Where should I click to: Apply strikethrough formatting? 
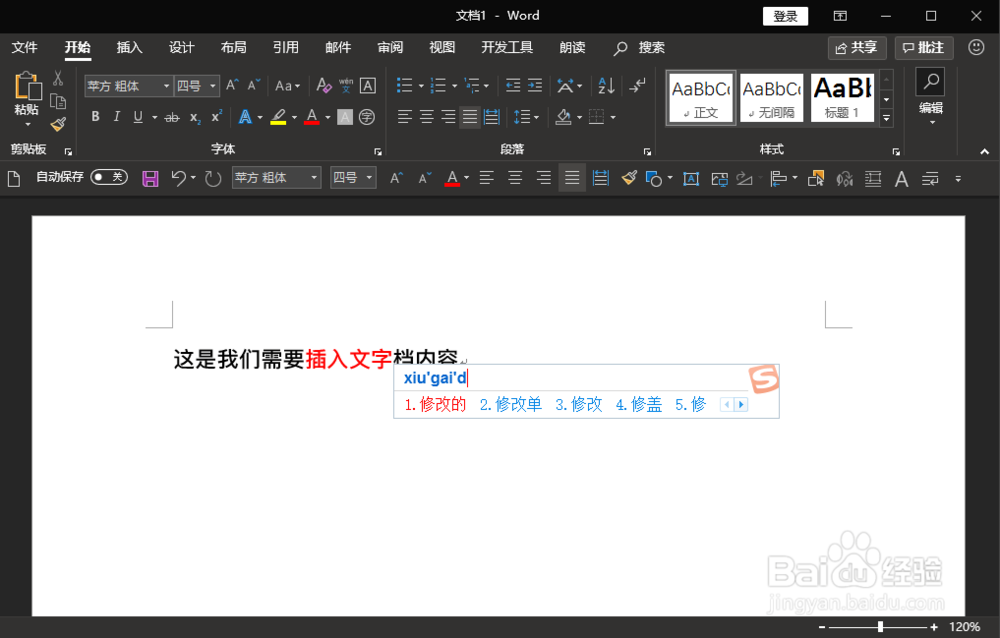coord(171,117)
